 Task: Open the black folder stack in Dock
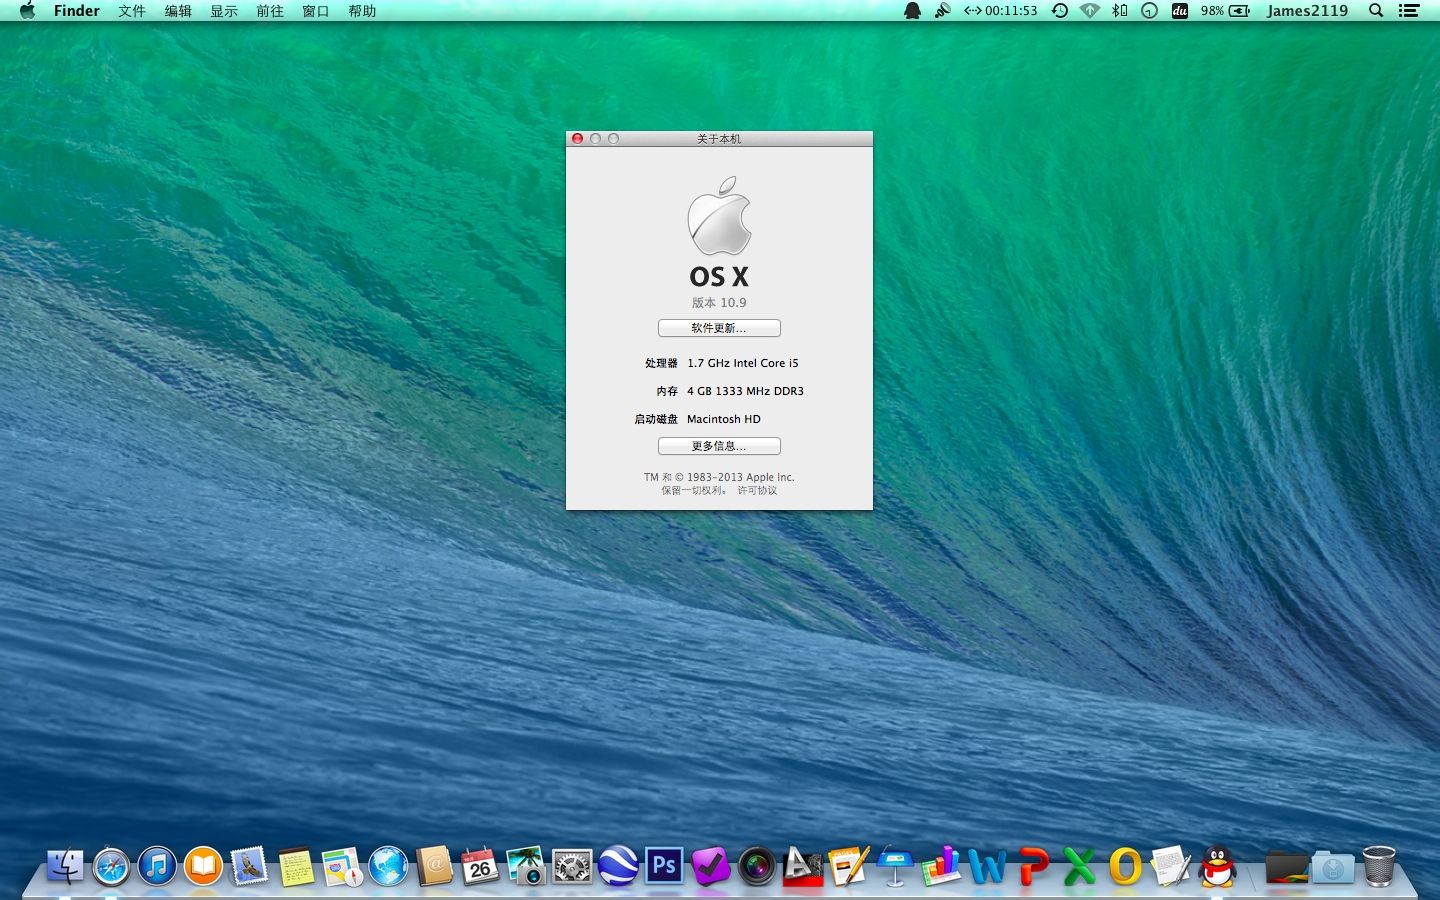tap(1287, 866)
